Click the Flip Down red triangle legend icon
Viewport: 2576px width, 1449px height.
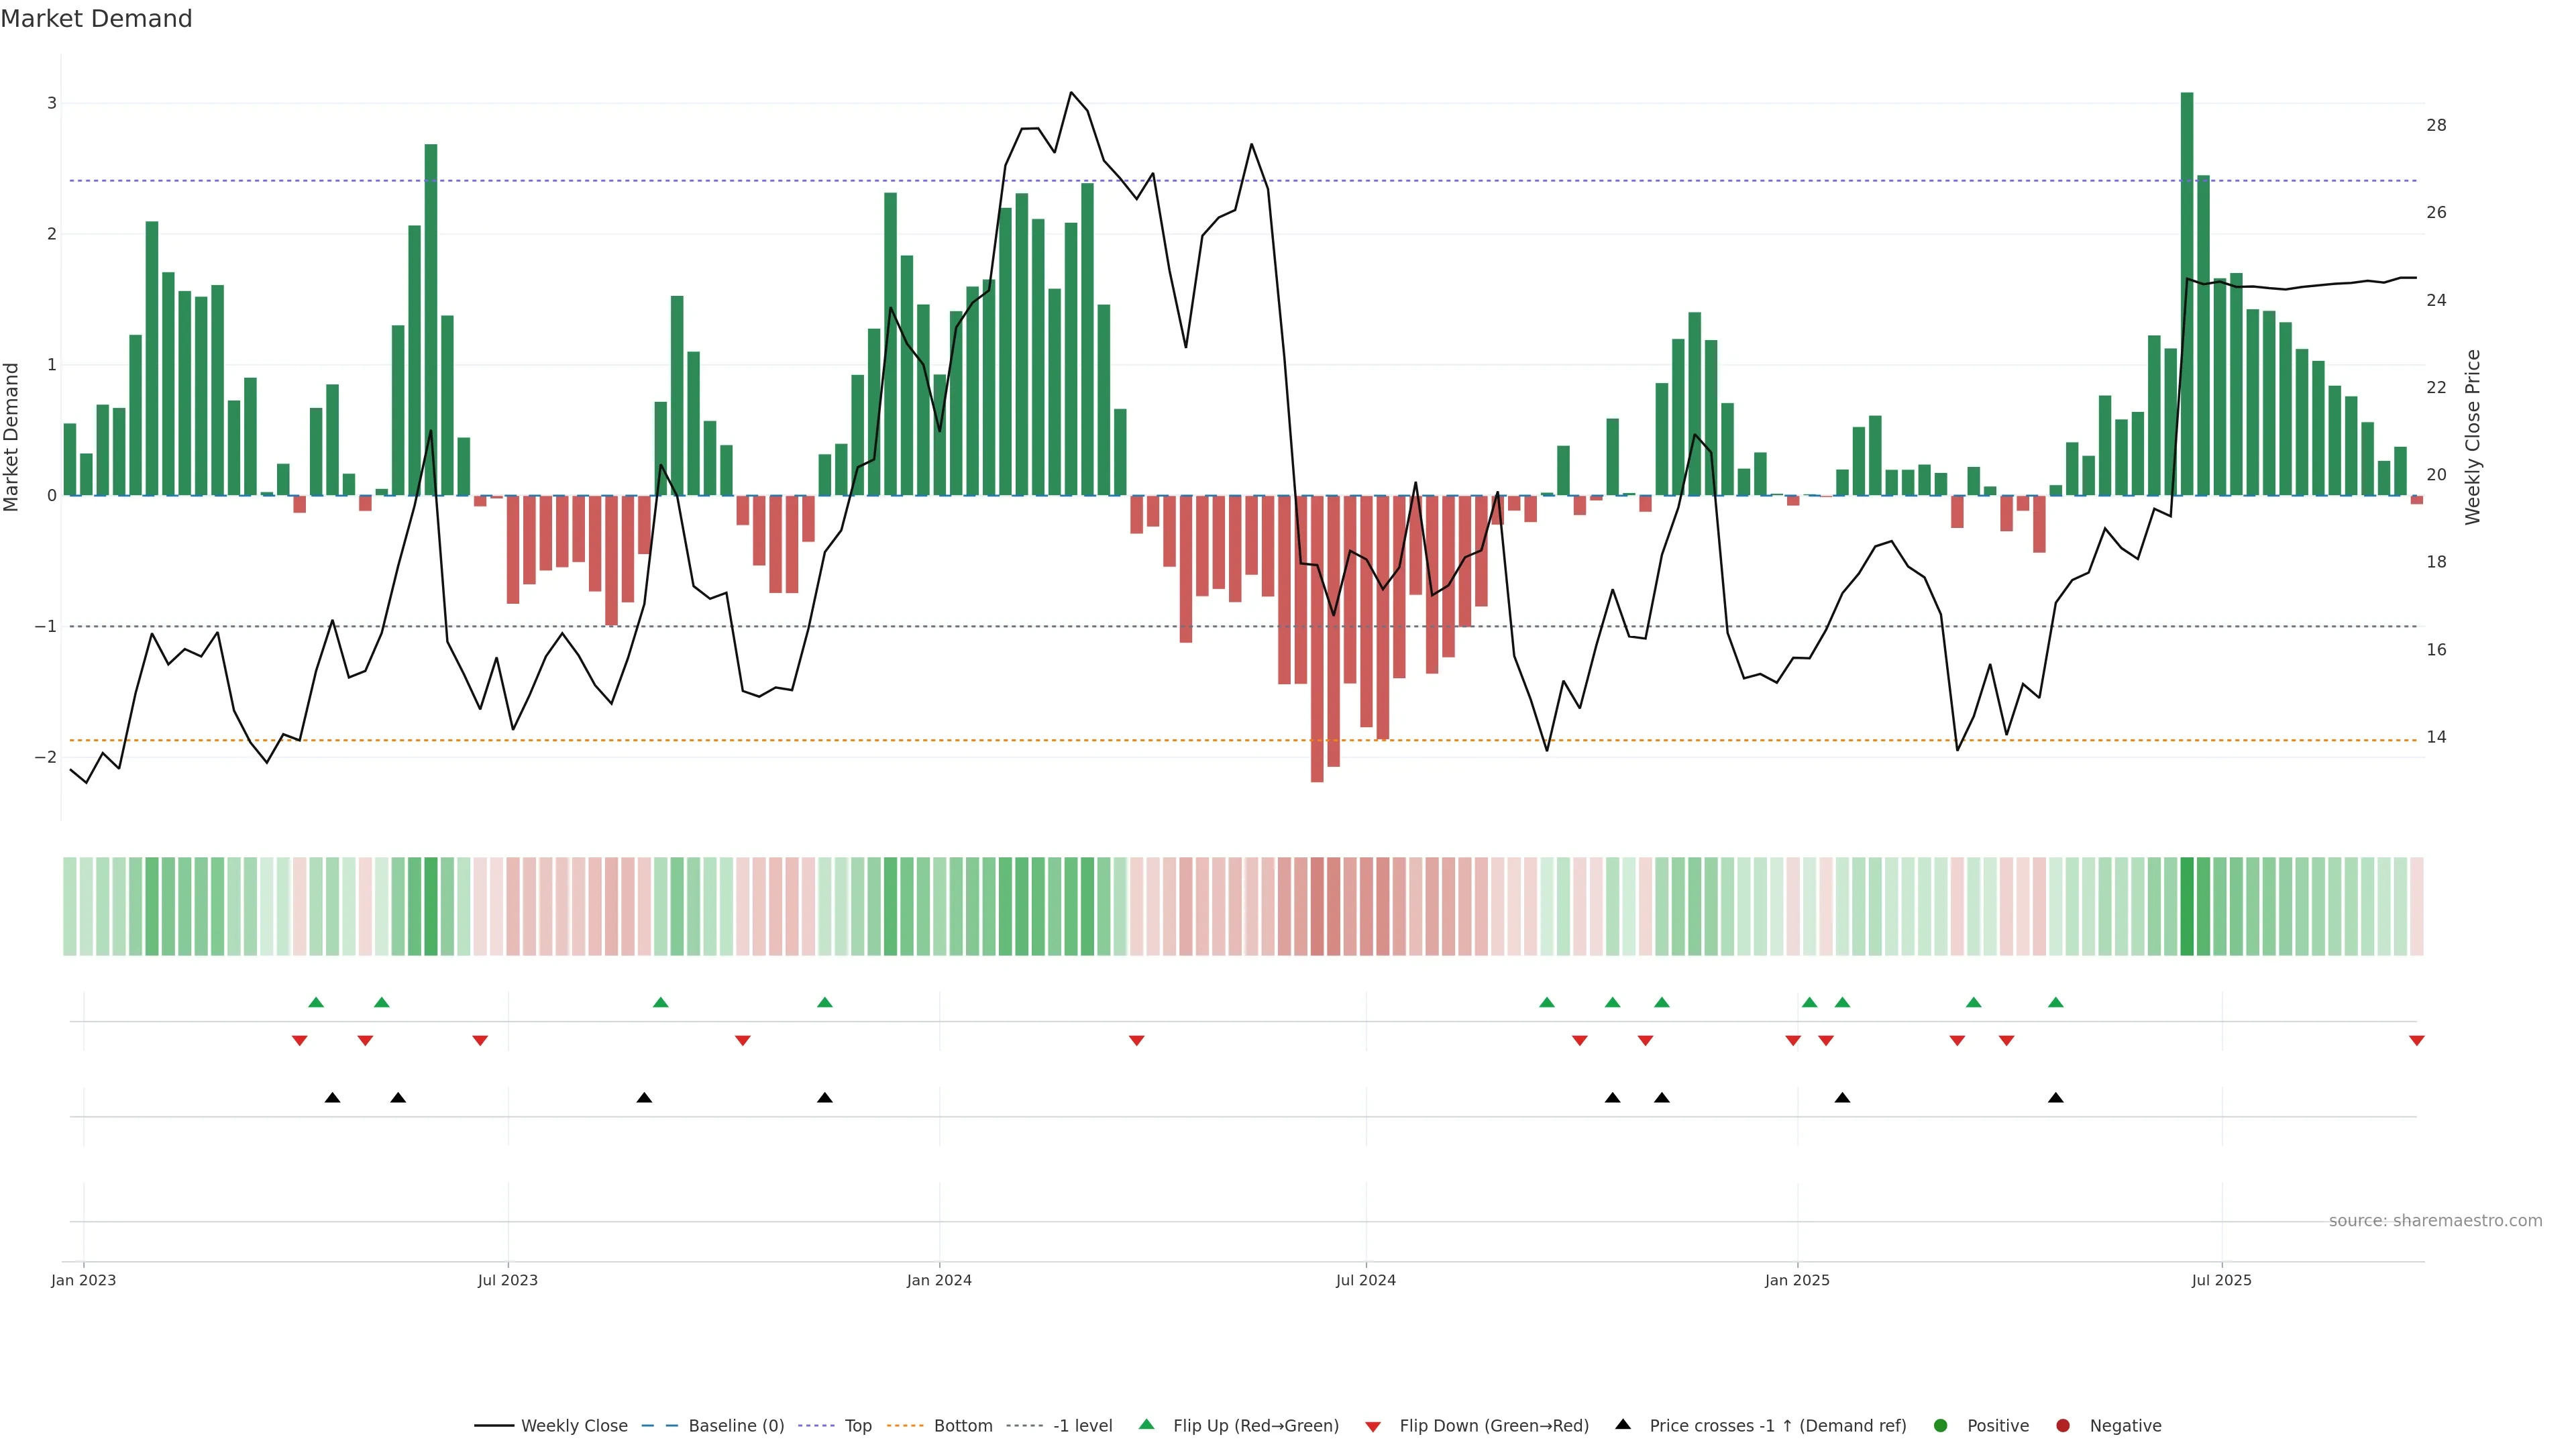coord(1373,1426)
